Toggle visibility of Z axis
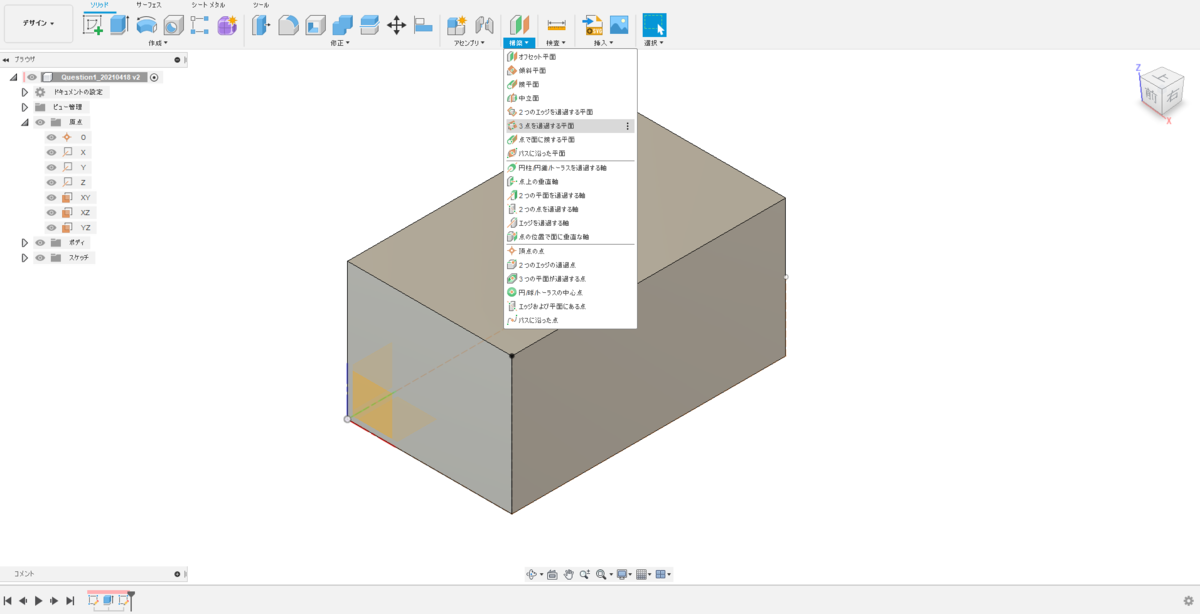 pos(52,182)
